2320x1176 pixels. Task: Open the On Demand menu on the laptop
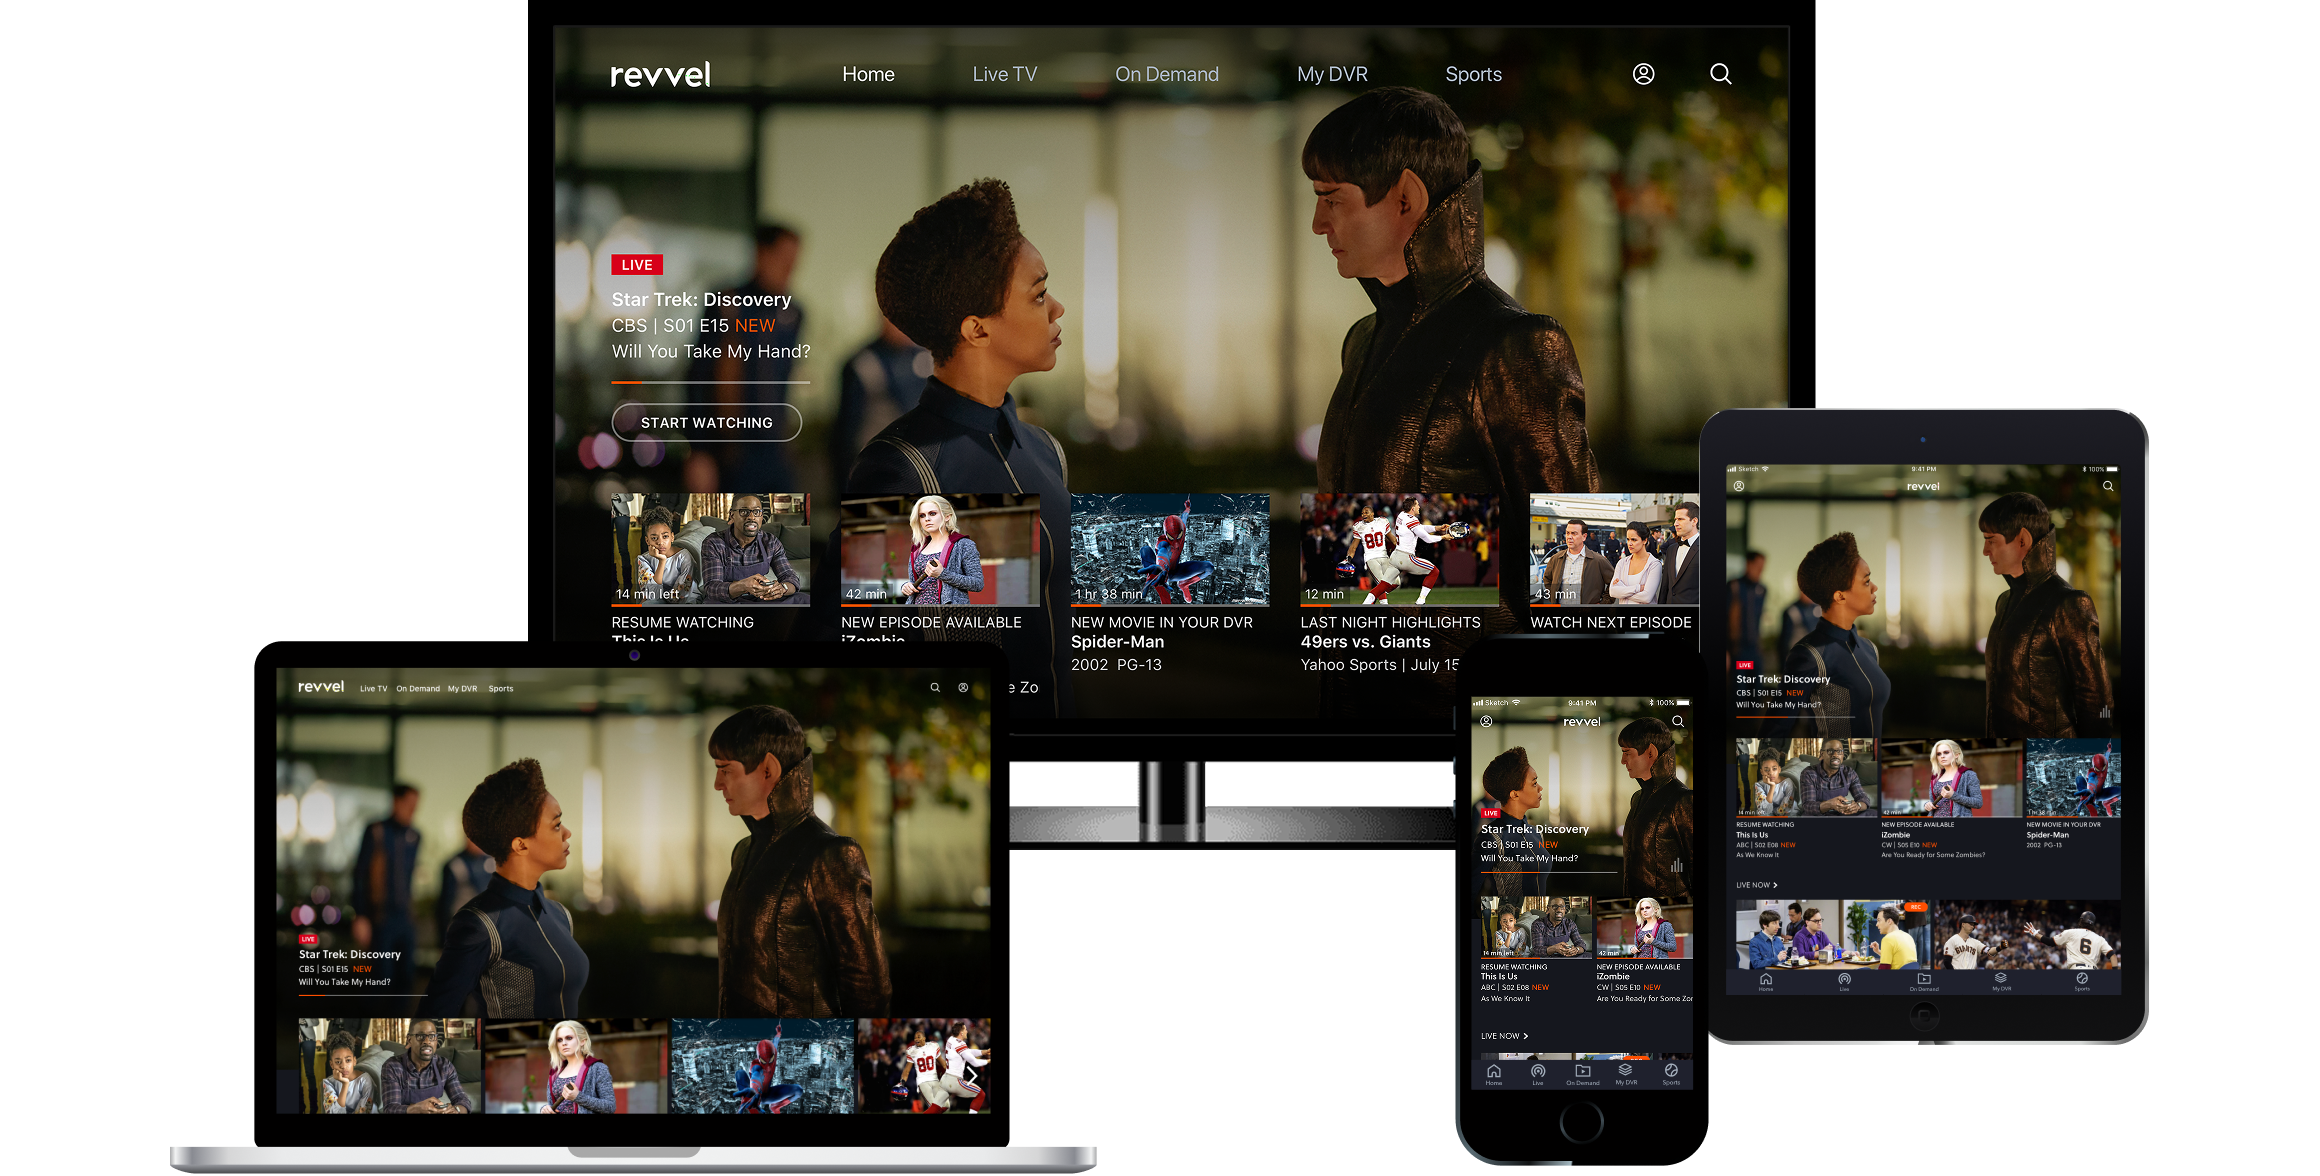[x=418, y=688]
